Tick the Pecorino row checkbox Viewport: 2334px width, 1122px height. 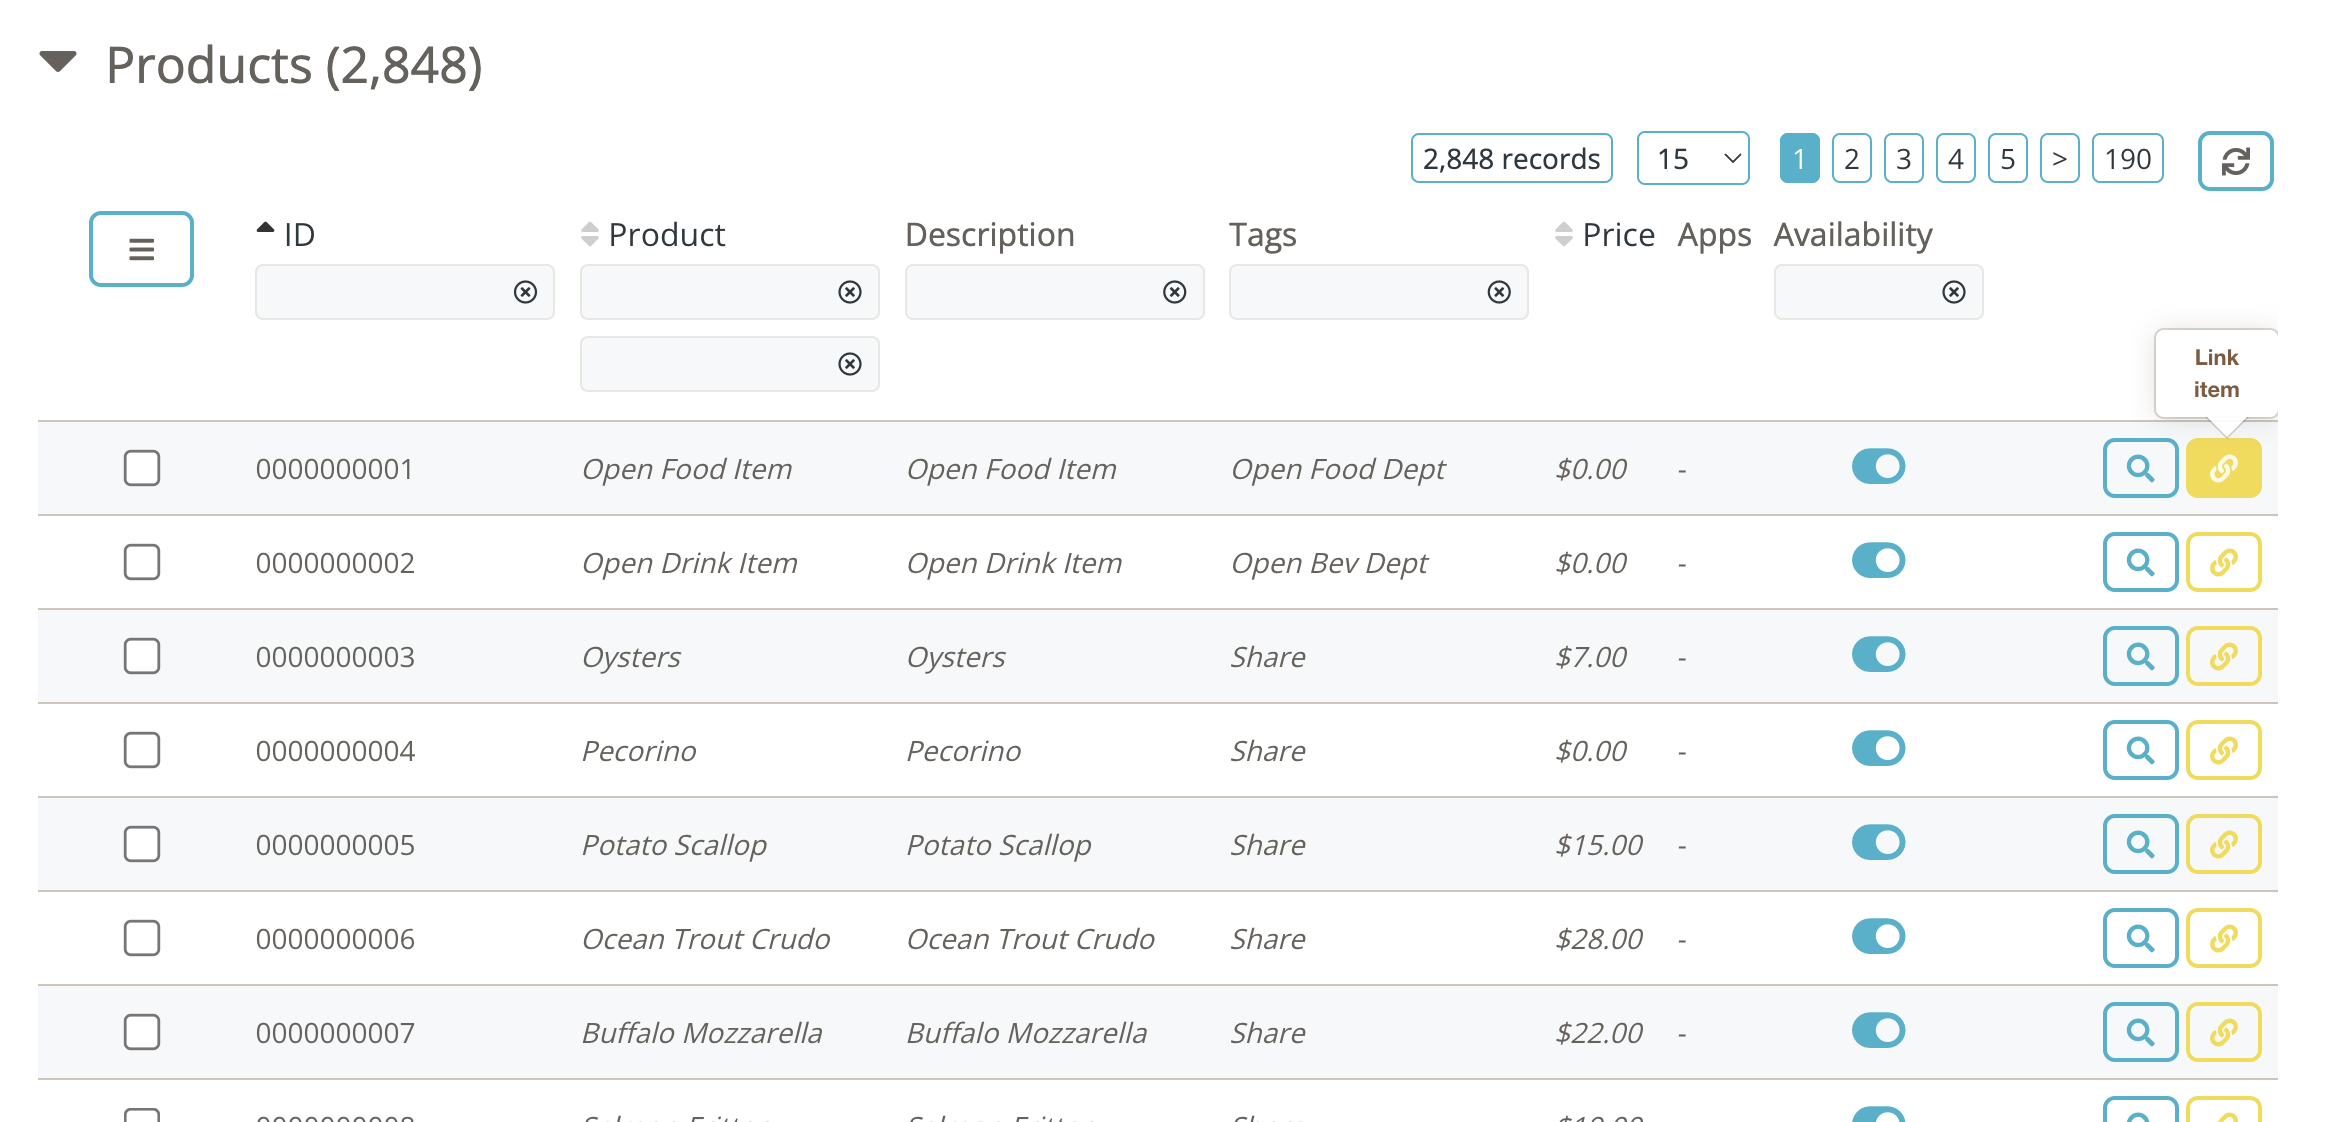click(x=142, y=750)
